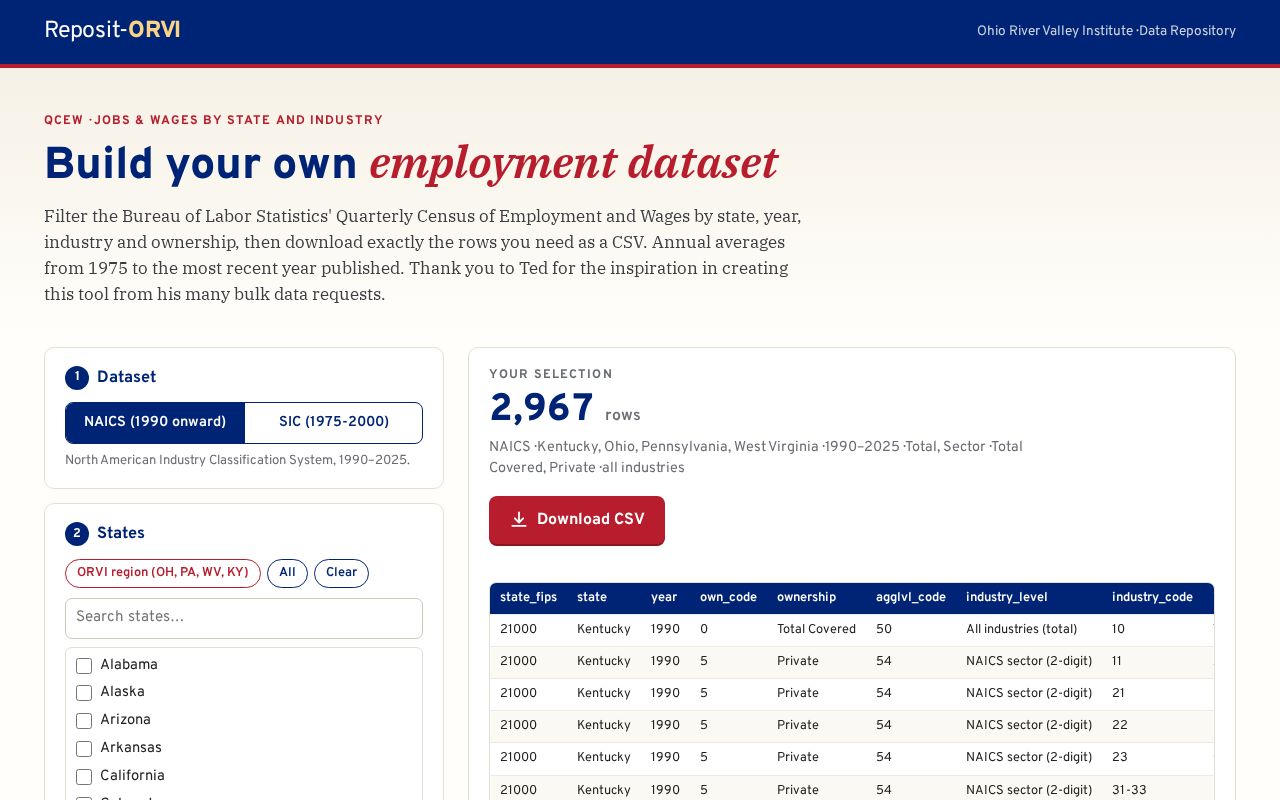
Task: Check the Alaska state box
Action: pyautogui.click(x=84, y=693)
